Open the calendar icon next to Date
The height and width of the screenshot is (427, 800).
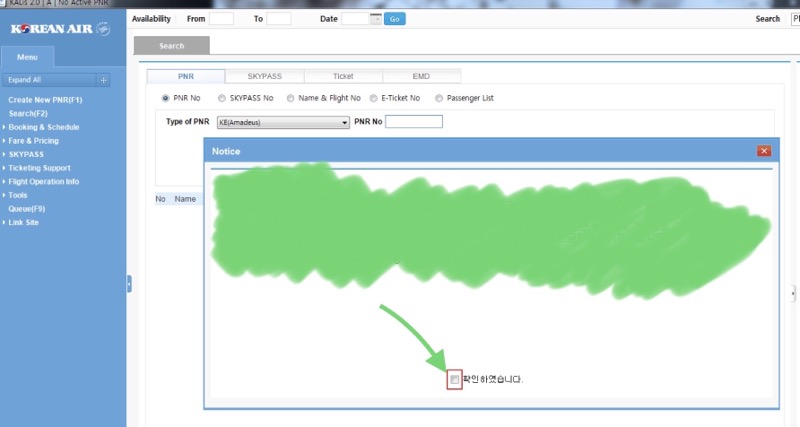coord(376,19)
